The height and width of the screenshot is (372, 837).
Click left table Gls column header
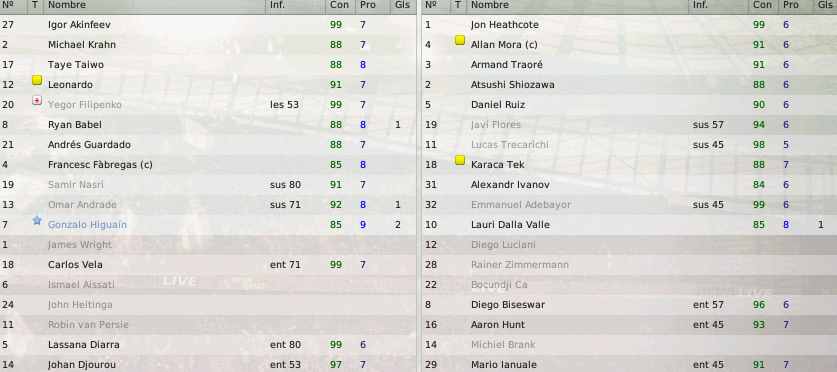[403, 5]
